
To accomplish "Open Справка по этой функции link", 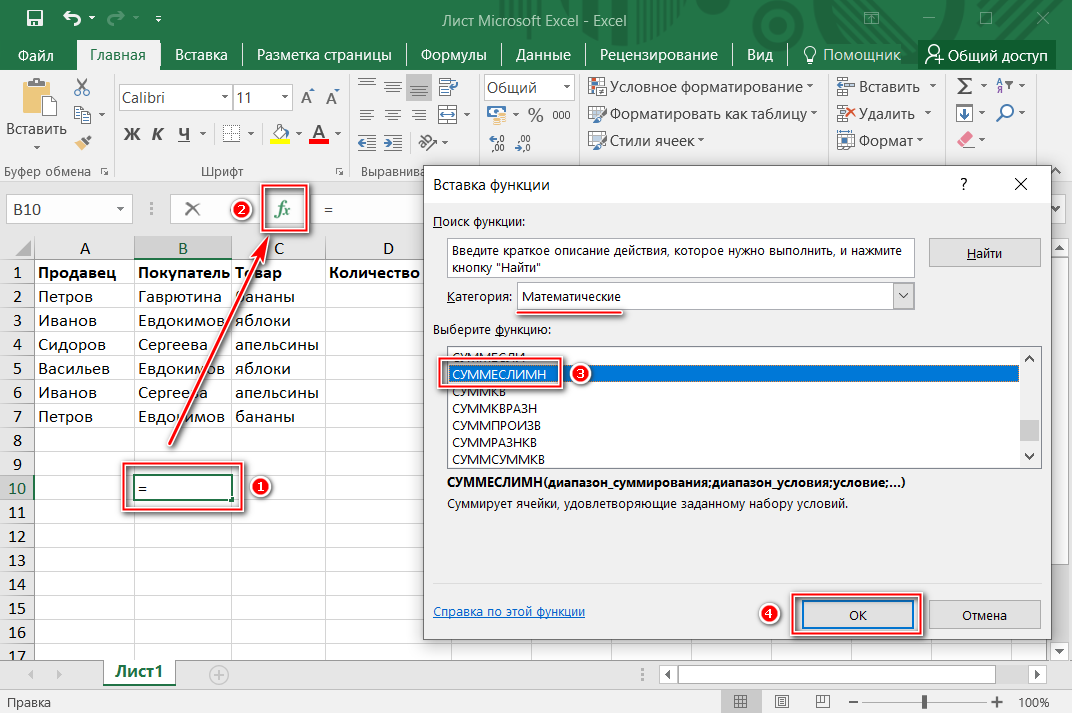I will (509, 612).
